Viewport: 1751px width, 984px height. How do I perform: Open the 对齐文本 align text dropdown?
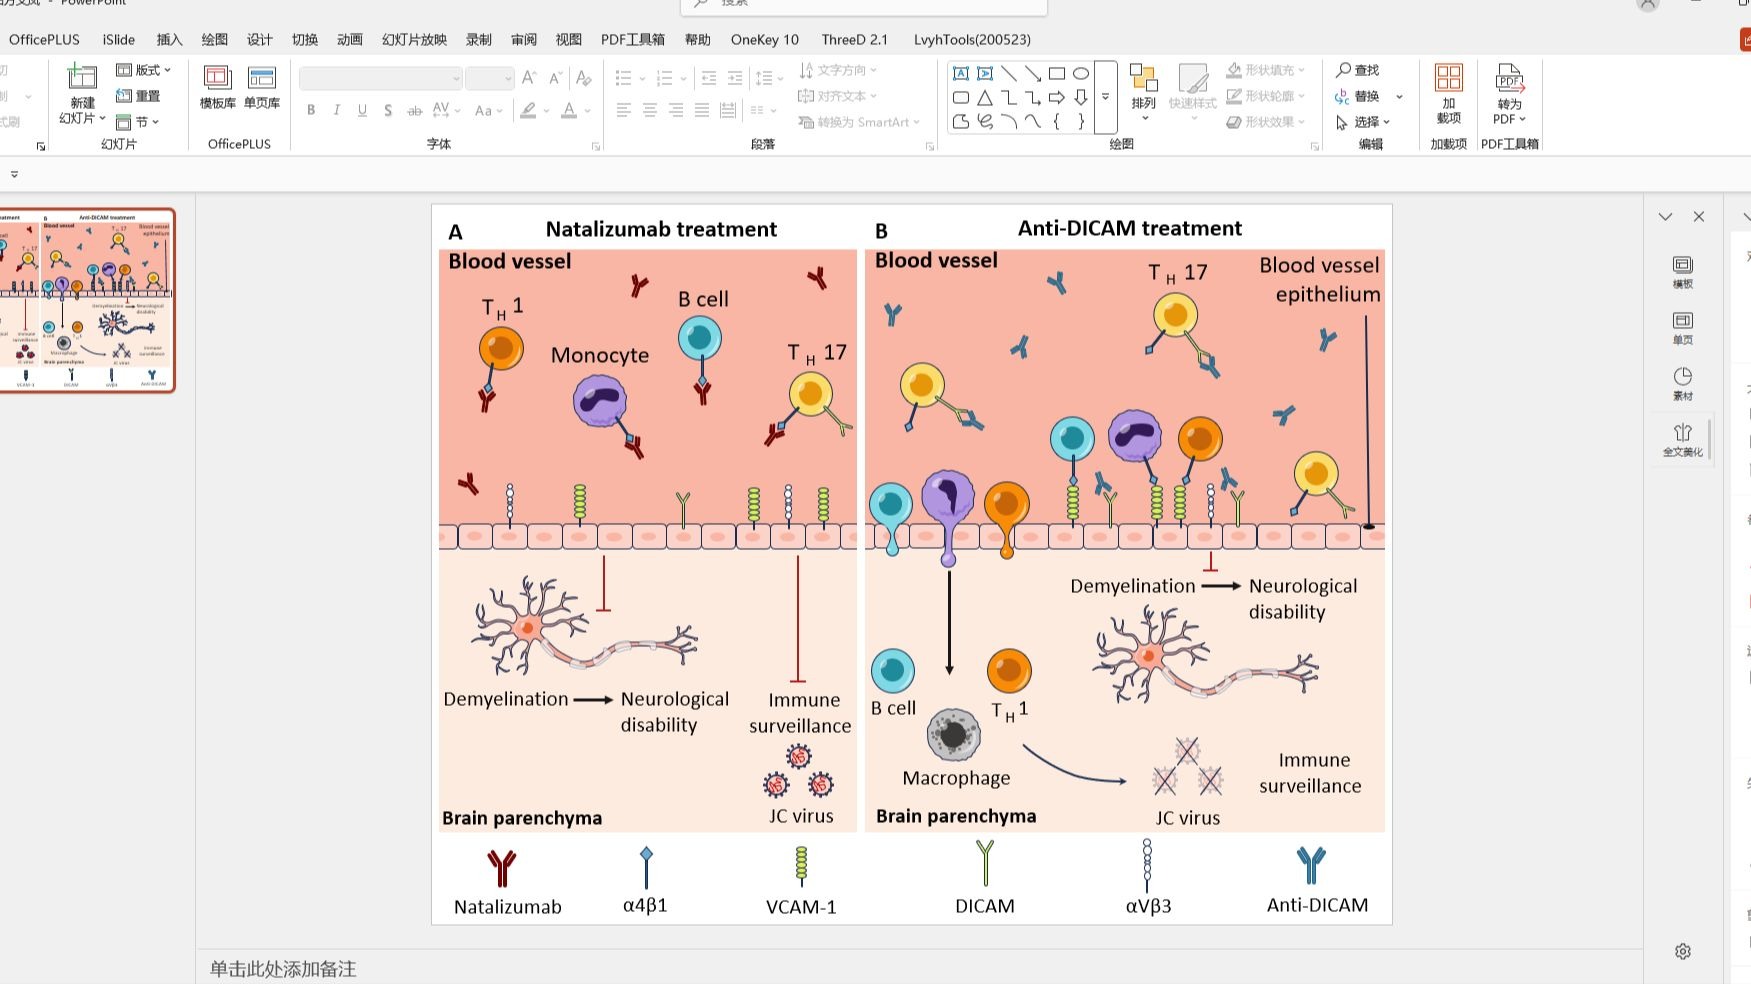(x=838, y=96)
